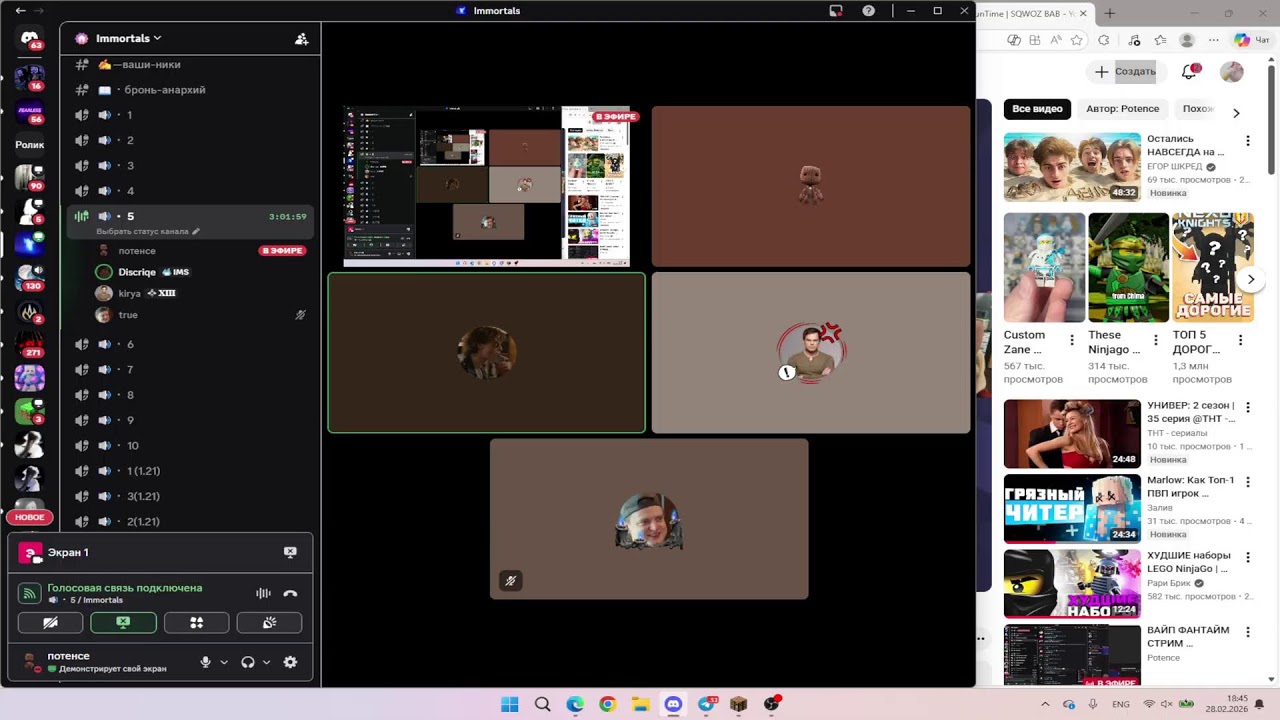Open Edge settings and more menu
Image resolution: width=1280 pixels, height=720 pixels.
pos(1213,40)
